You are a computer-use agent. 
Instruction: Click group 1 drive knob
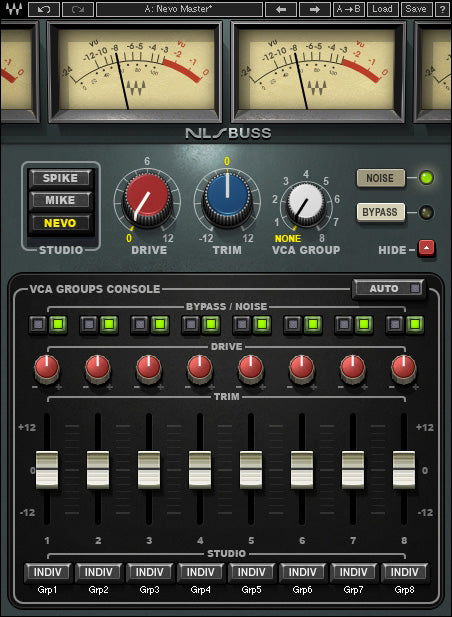47,369
